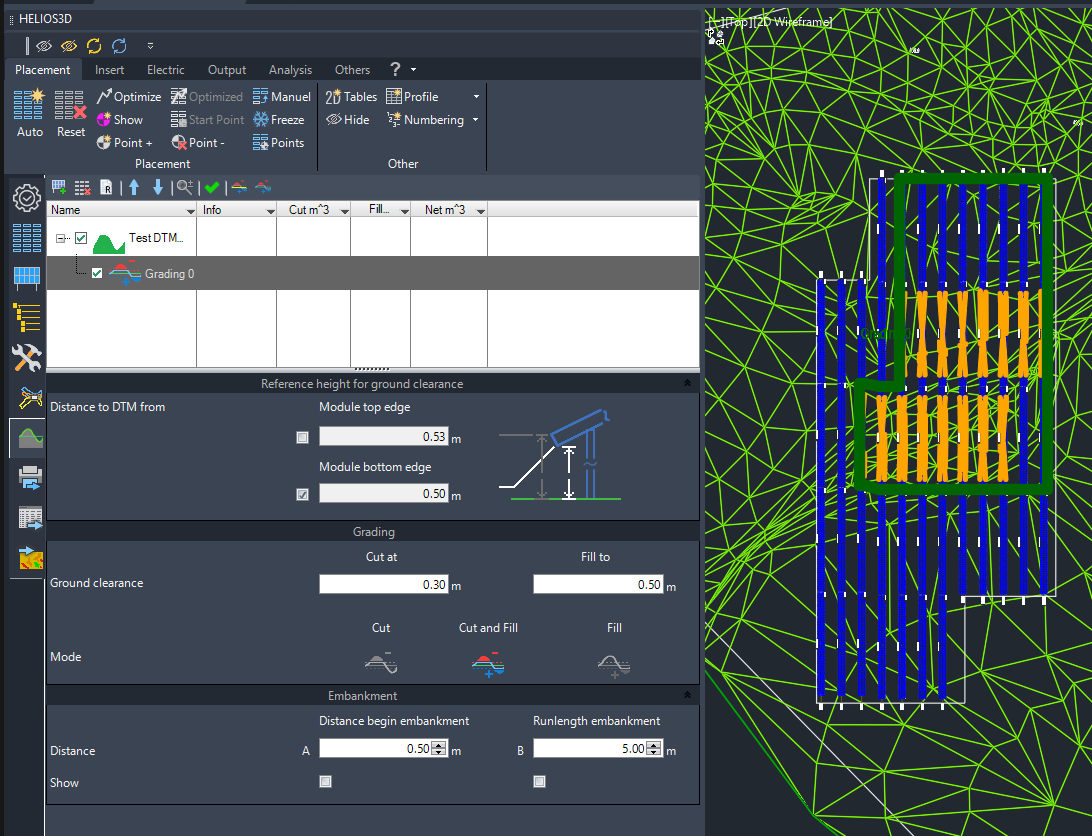Enable Show for embankment distance A
This screenshot has width=1092, height=836.
[325, 782]
